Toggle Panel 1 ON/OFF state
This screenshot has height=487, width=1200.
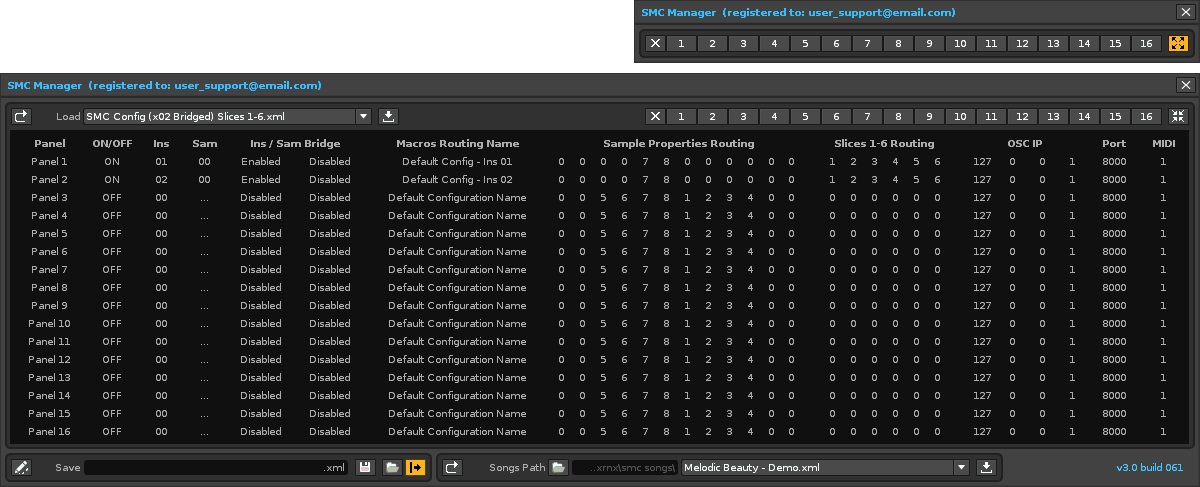[112, 161]
